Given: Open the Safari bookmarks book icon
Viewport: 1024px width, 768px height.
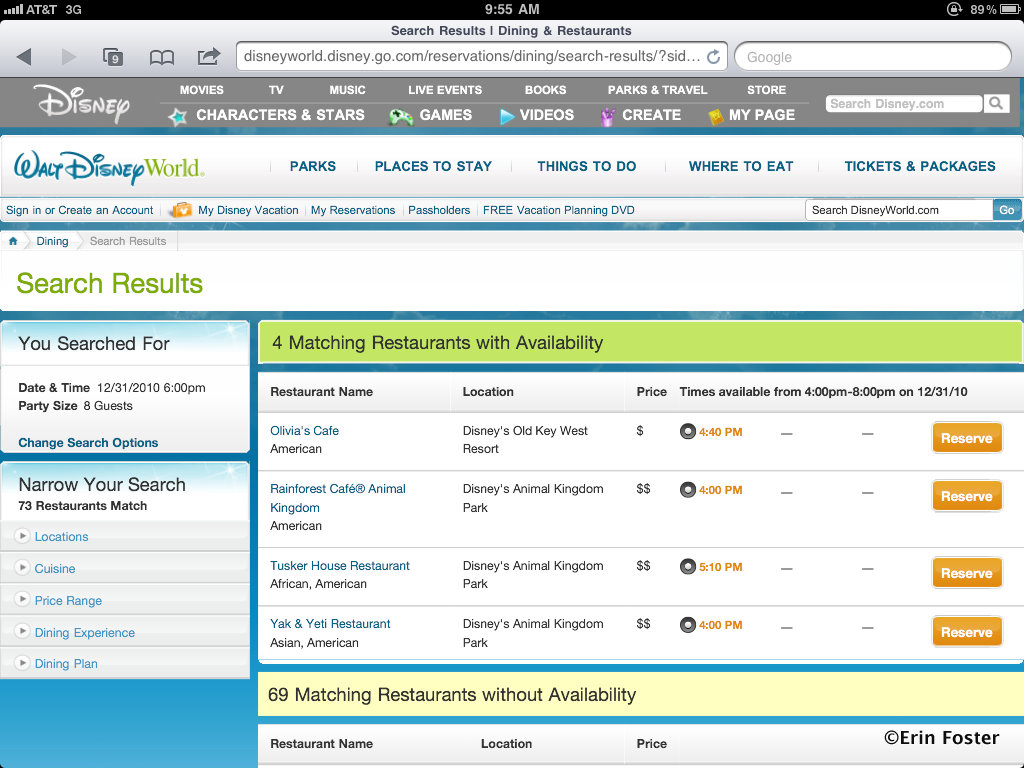Looking at the screenshot, I should point(161,57).
